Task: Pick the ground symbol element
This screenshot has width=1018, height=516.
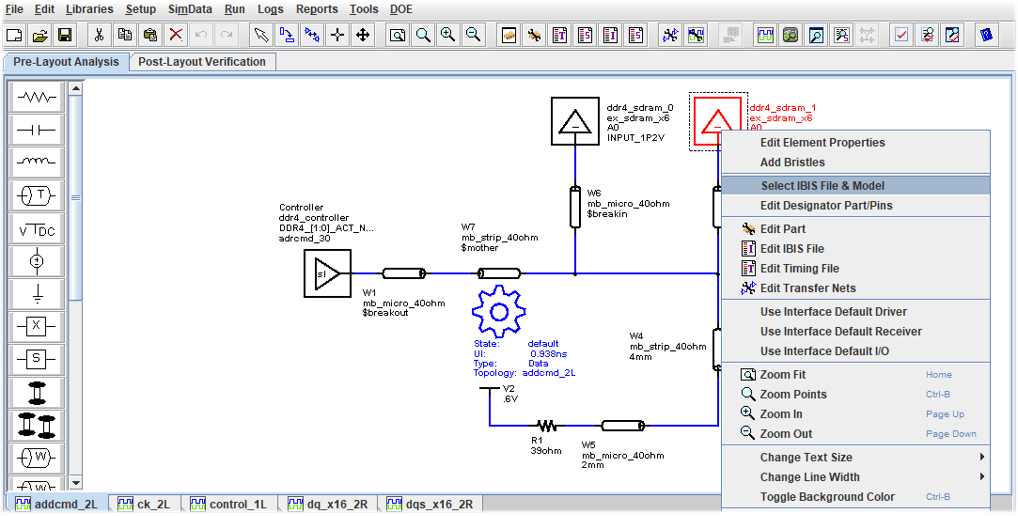Action: tap(37, 294)
